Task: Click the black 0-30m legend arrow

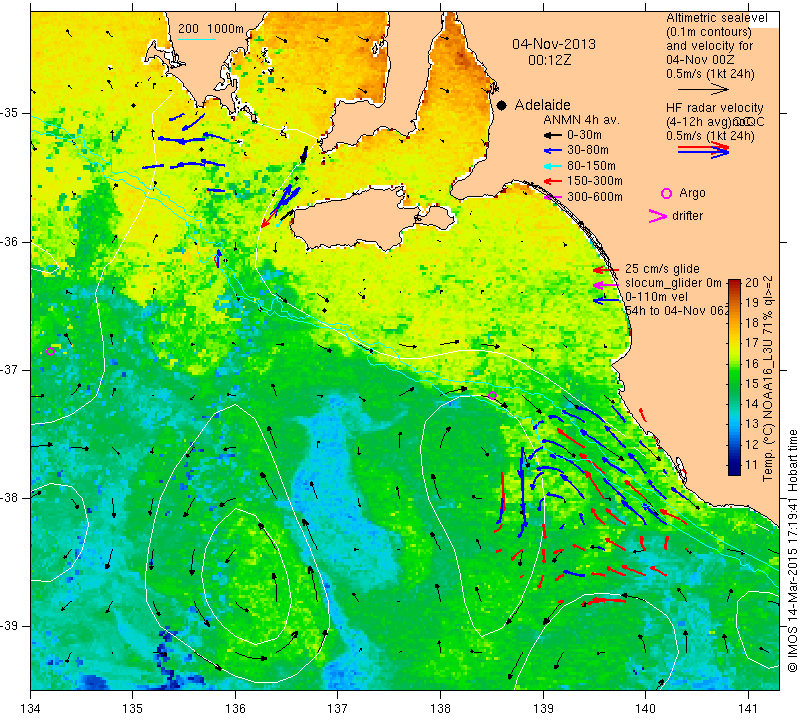Action: pyautogui.click(x=552, y=136)
